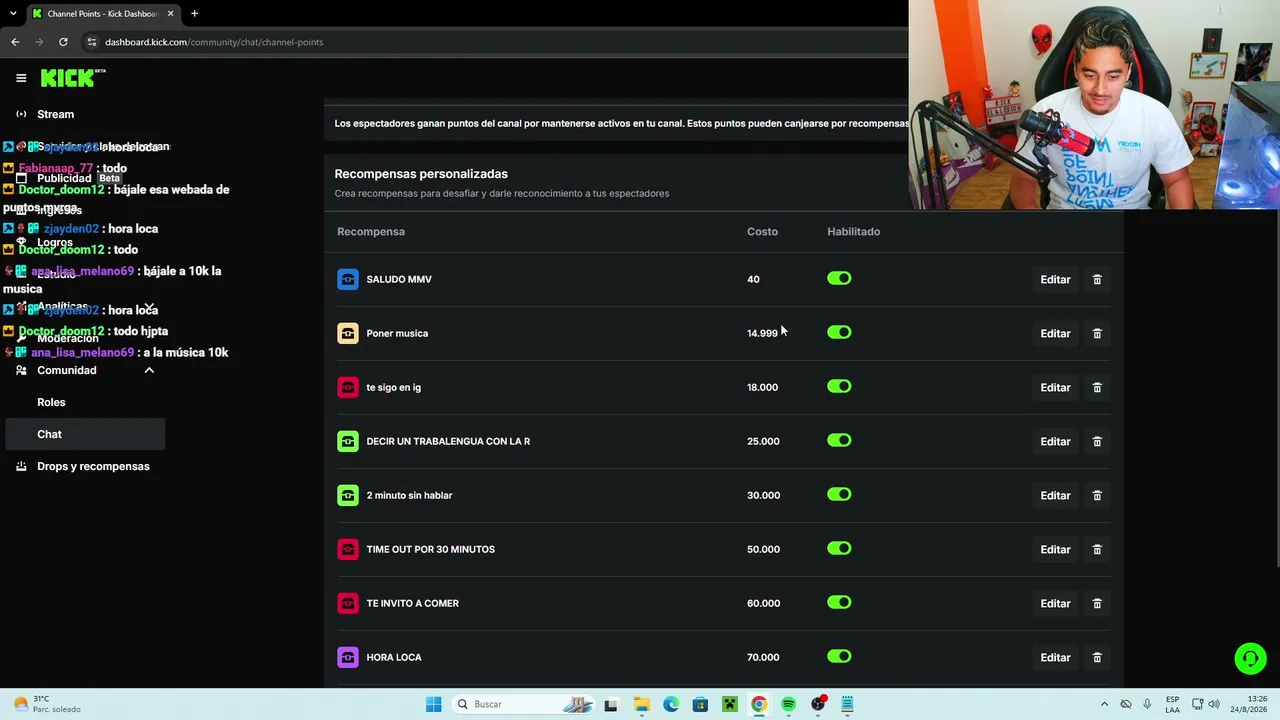Delete the HORA LOCA reward with trash icon

click(x=1097, y=657)
